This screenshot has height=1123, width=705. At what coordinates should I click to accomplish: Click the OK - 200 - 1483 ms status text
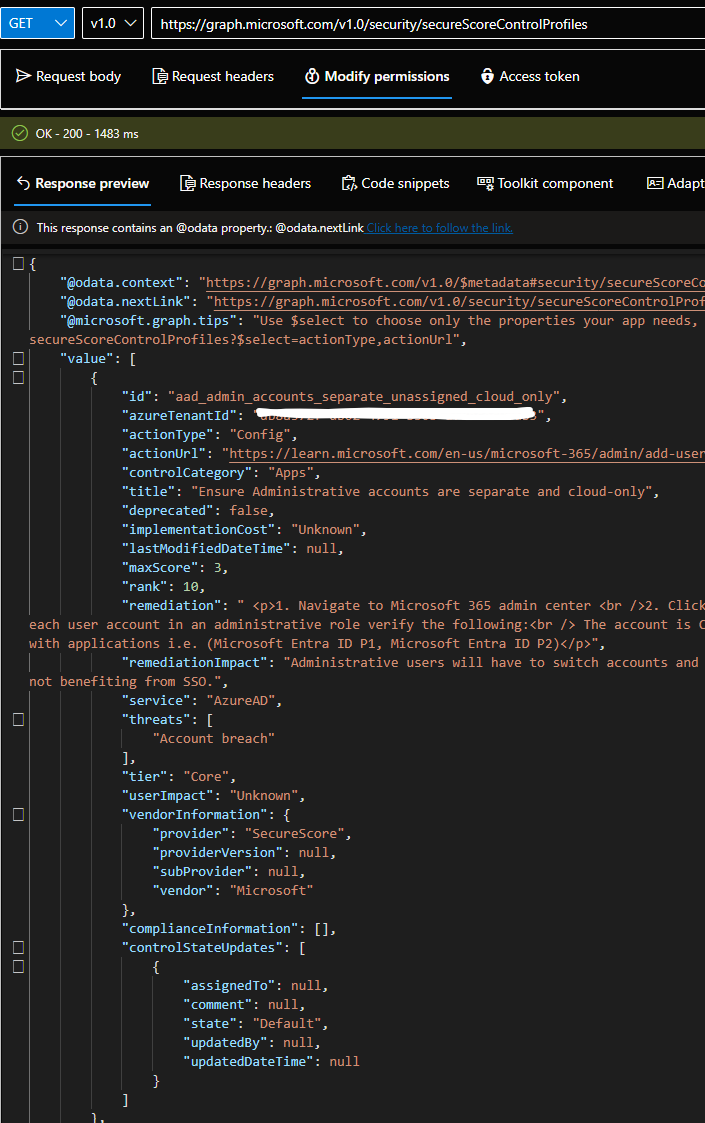87,134
